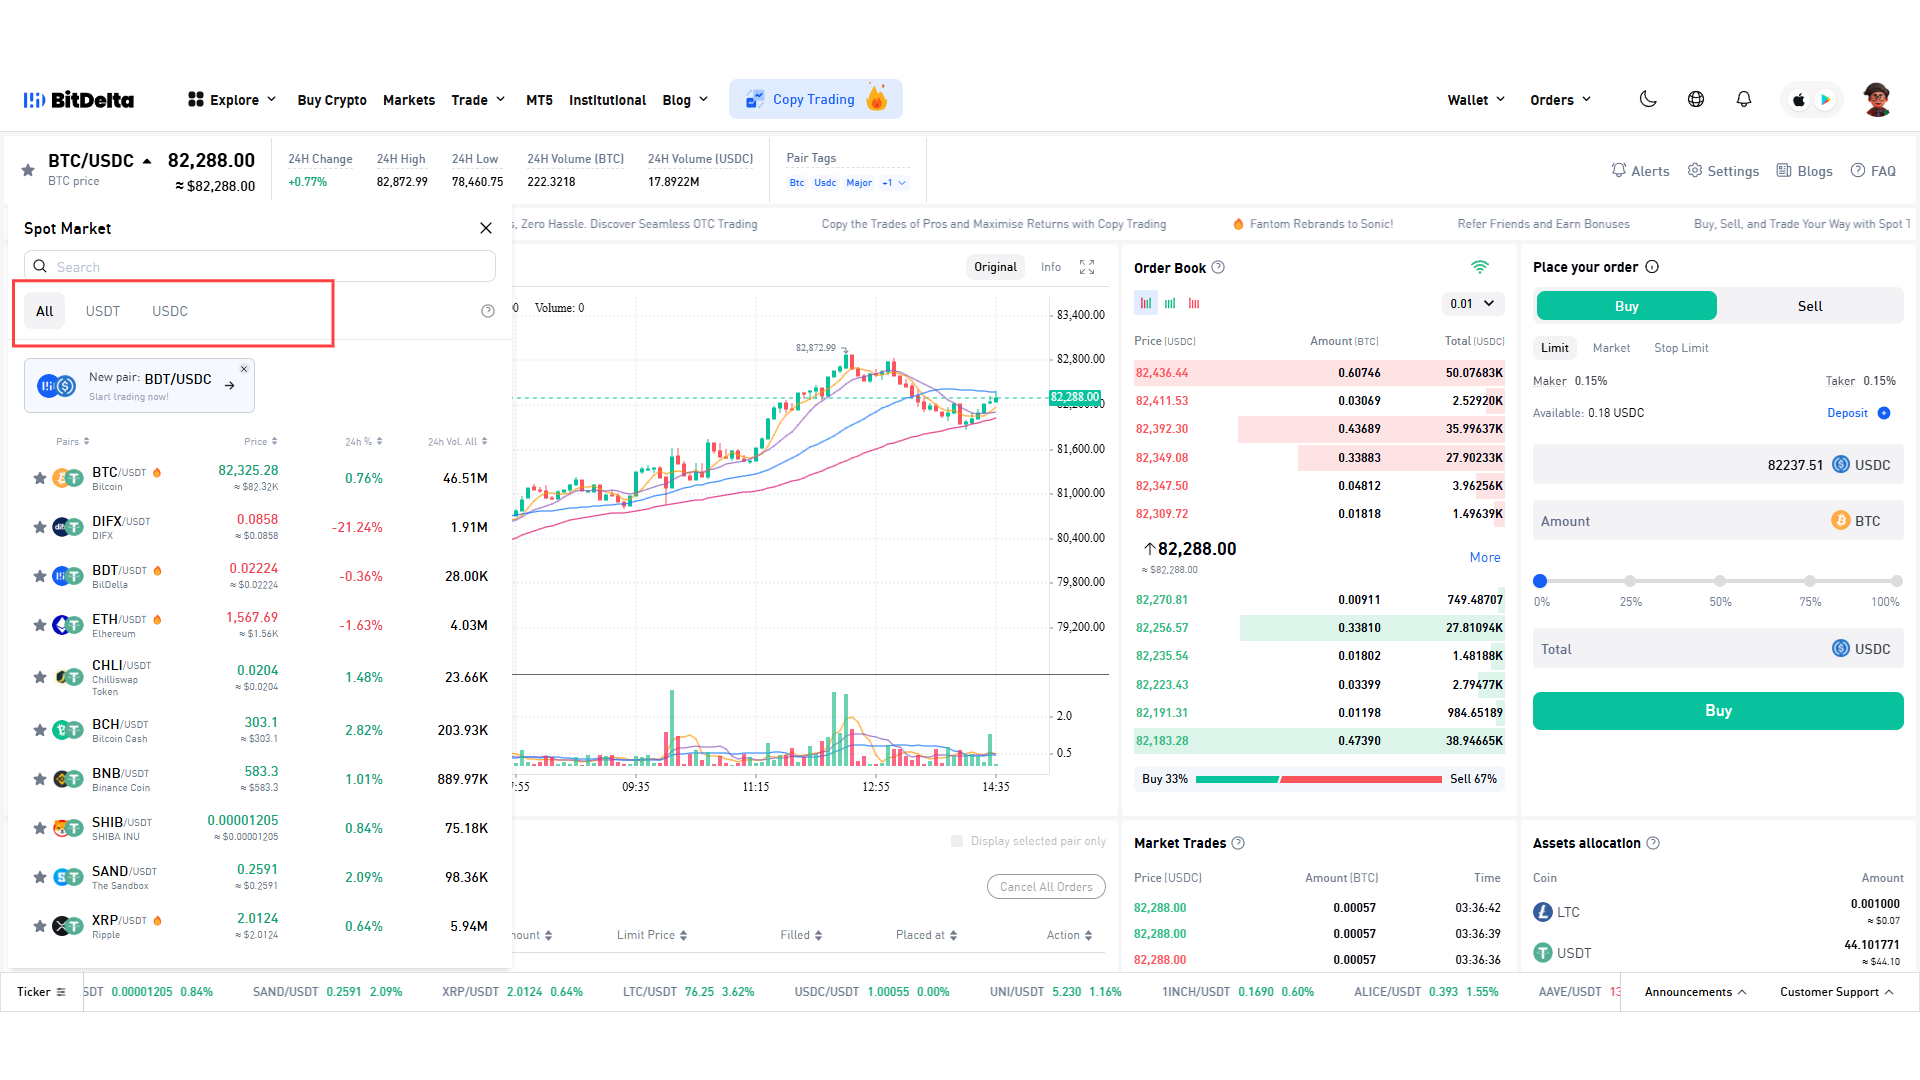
Task: Check Display selected pair only
Action: 957,841
